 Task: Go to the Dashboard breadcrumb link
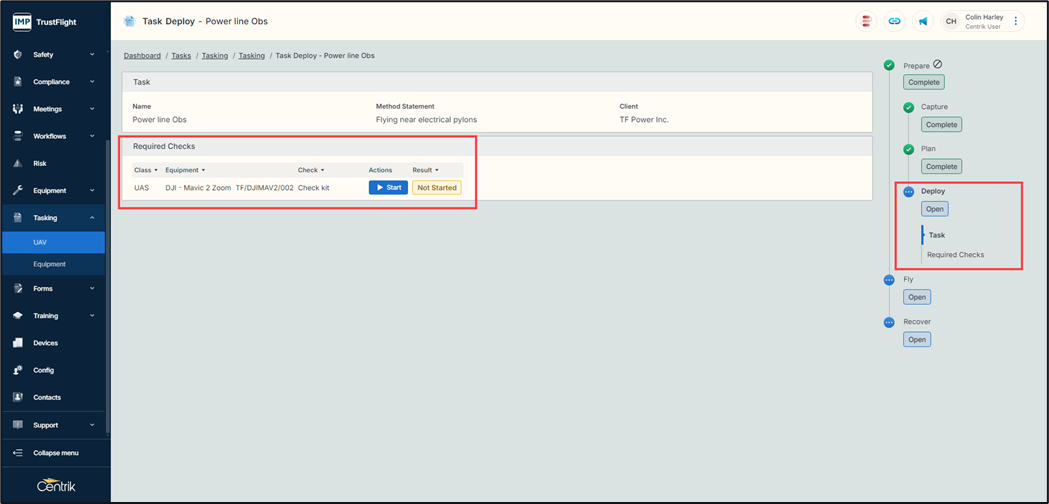pos(142,56)
